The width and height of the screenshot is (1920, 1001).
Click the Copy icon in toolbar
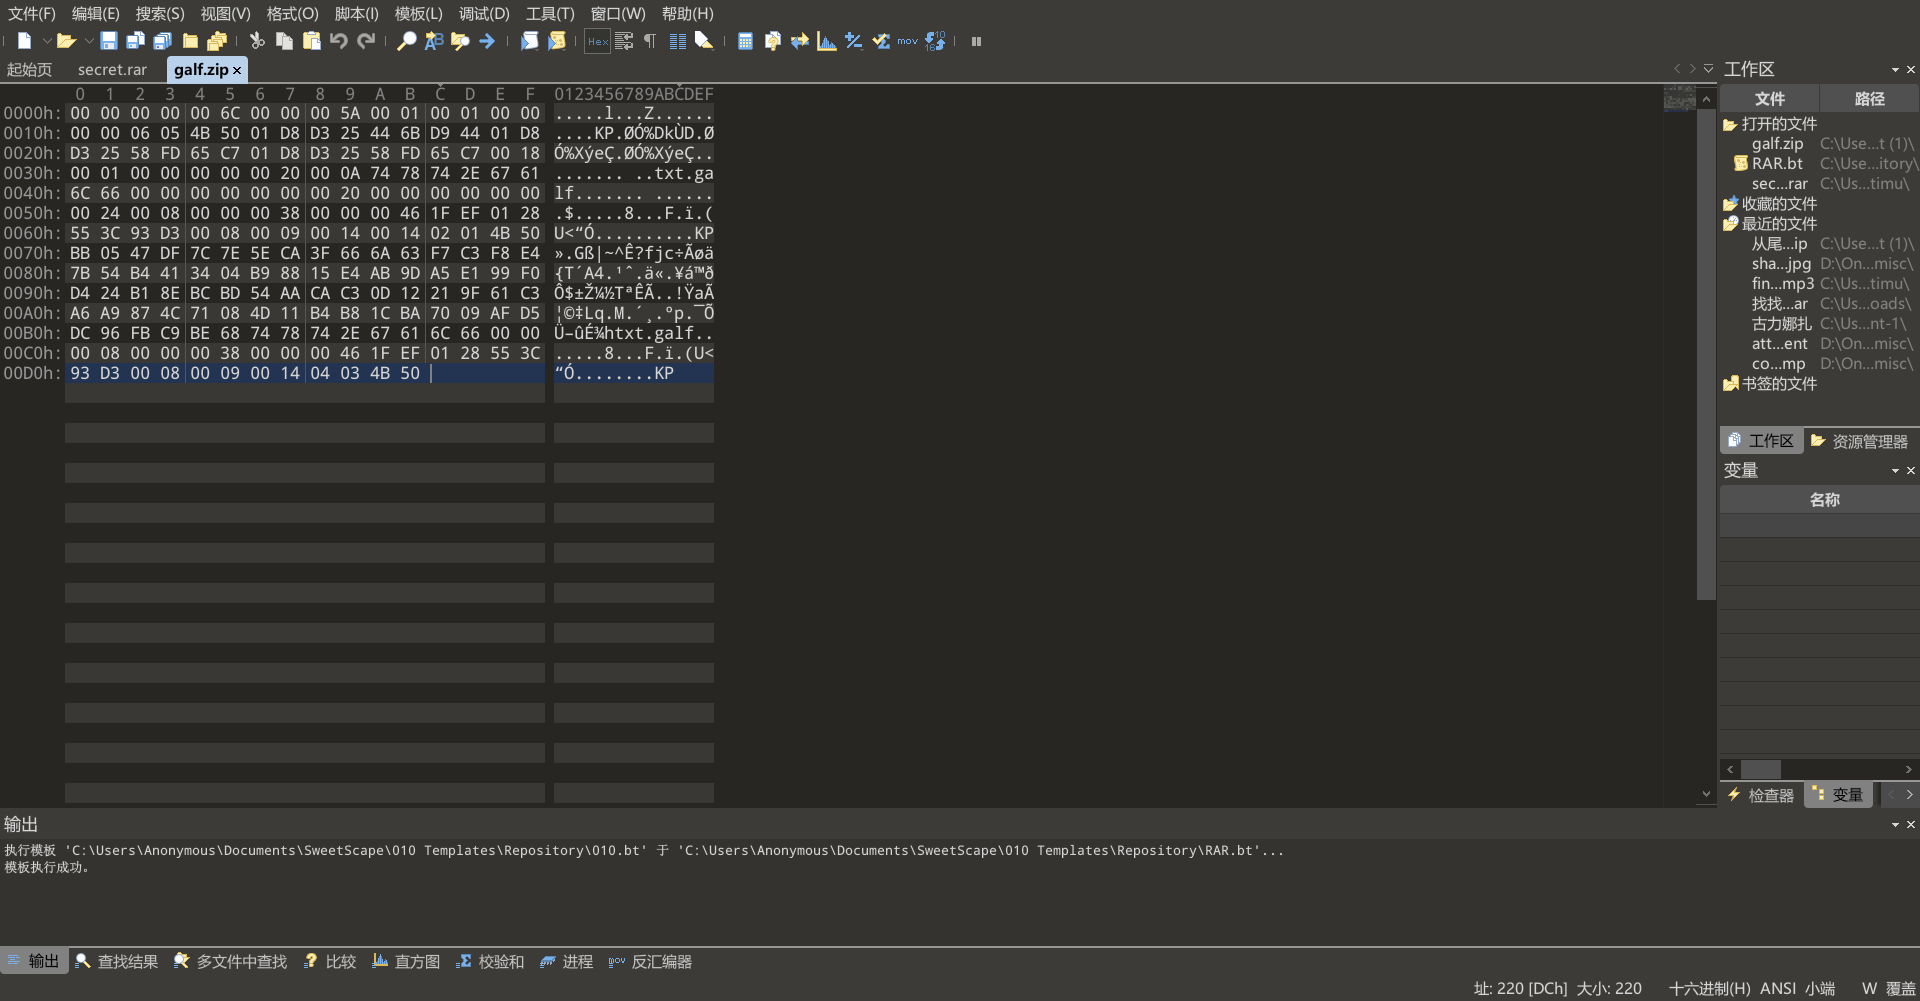(285, 41)
